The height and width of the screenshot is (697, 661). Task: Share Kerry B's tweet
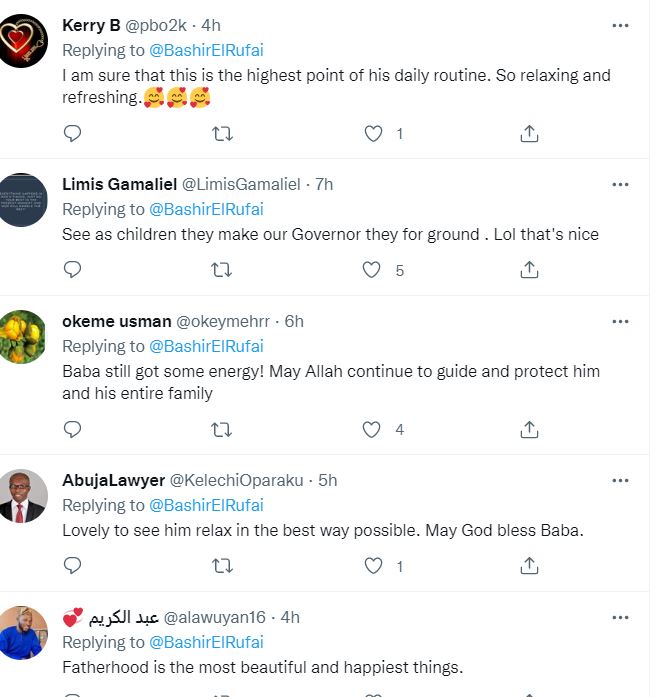530,133
